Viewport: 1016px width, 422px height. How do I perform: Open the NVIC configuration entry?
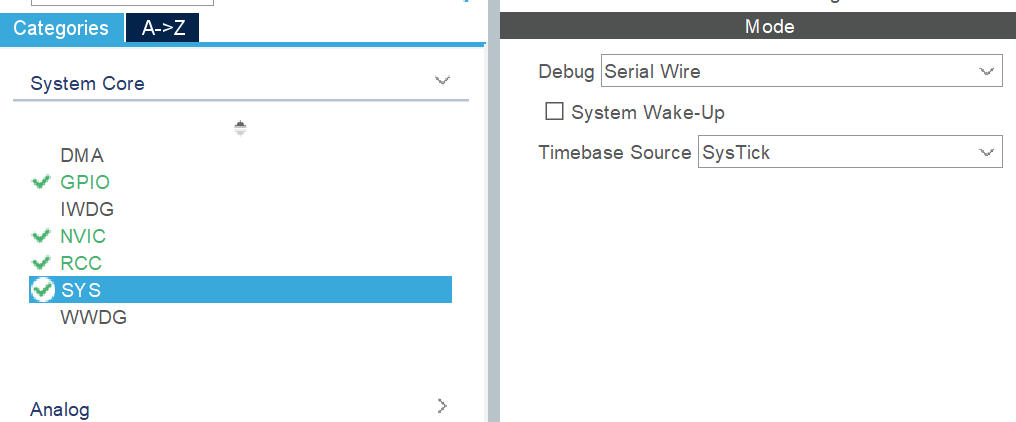(x=83, y=237)
